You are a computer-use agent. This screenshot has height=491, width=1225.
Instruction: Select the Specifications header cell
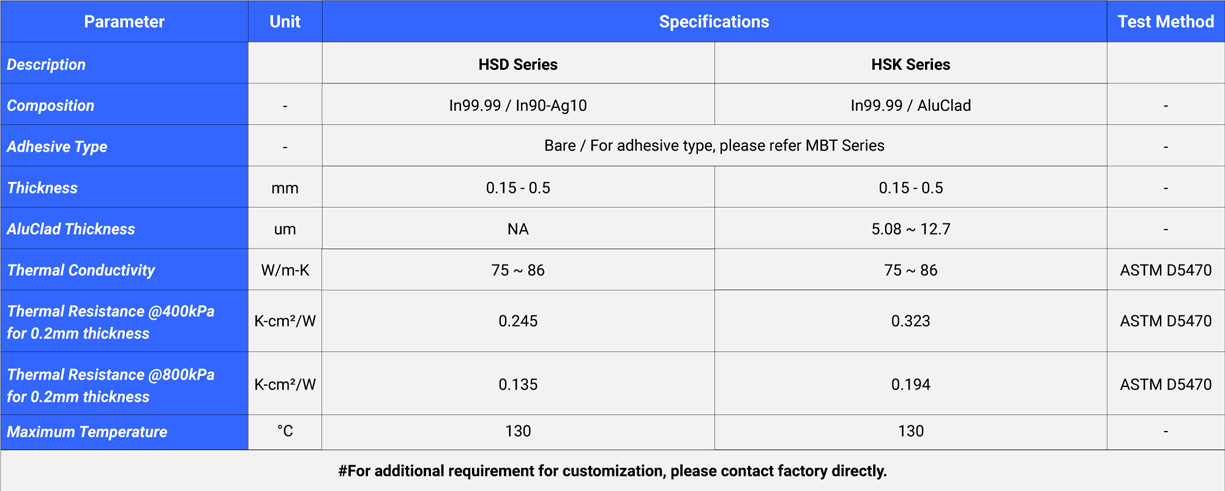(x=714, y=21)
